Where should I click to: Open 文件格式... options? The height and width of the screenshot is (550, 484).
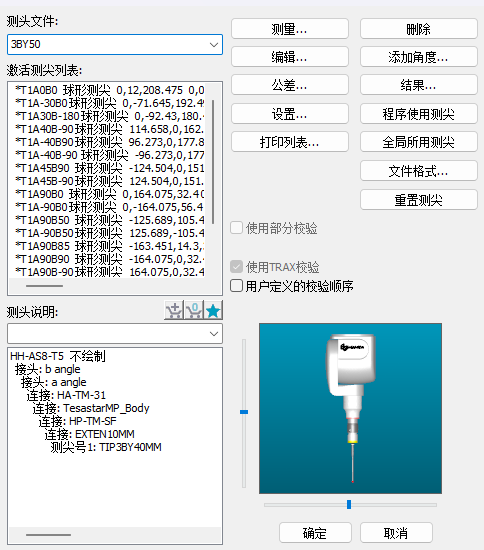419,171
